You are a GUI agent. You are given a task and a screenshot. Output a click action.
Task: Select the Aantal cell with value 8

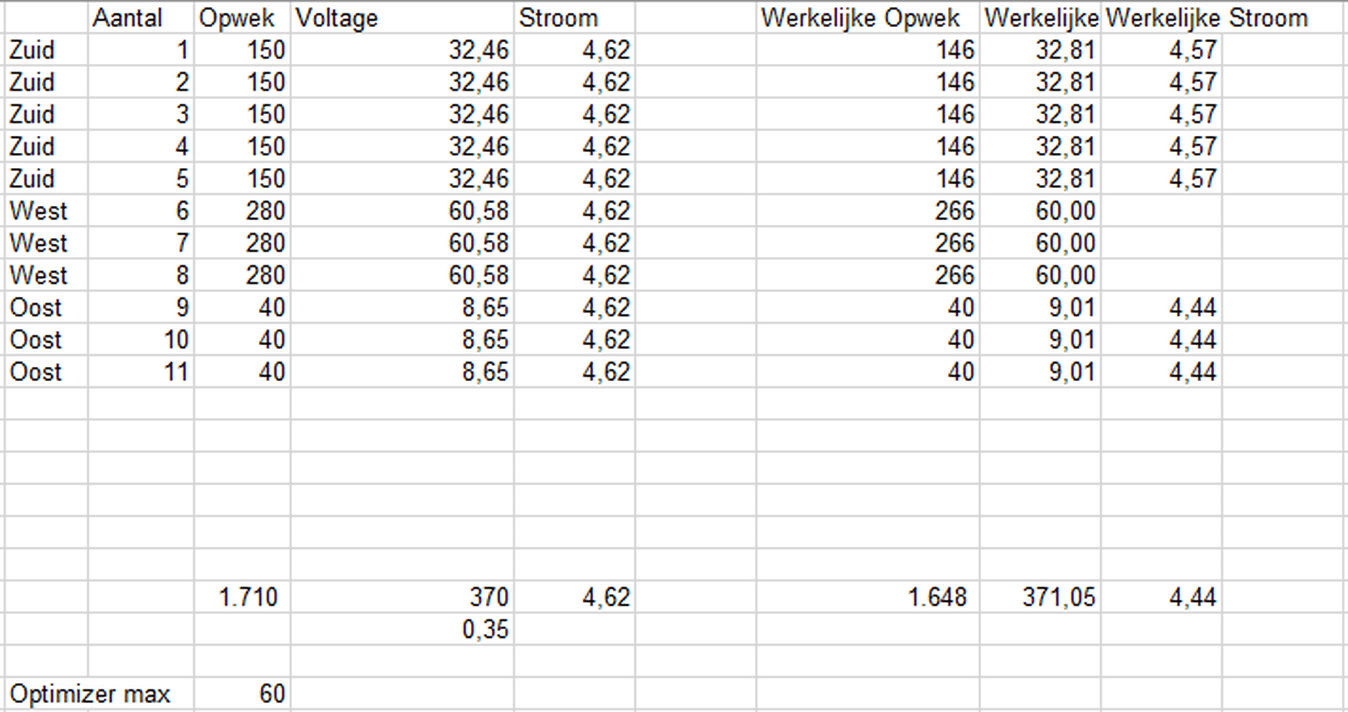141,275
